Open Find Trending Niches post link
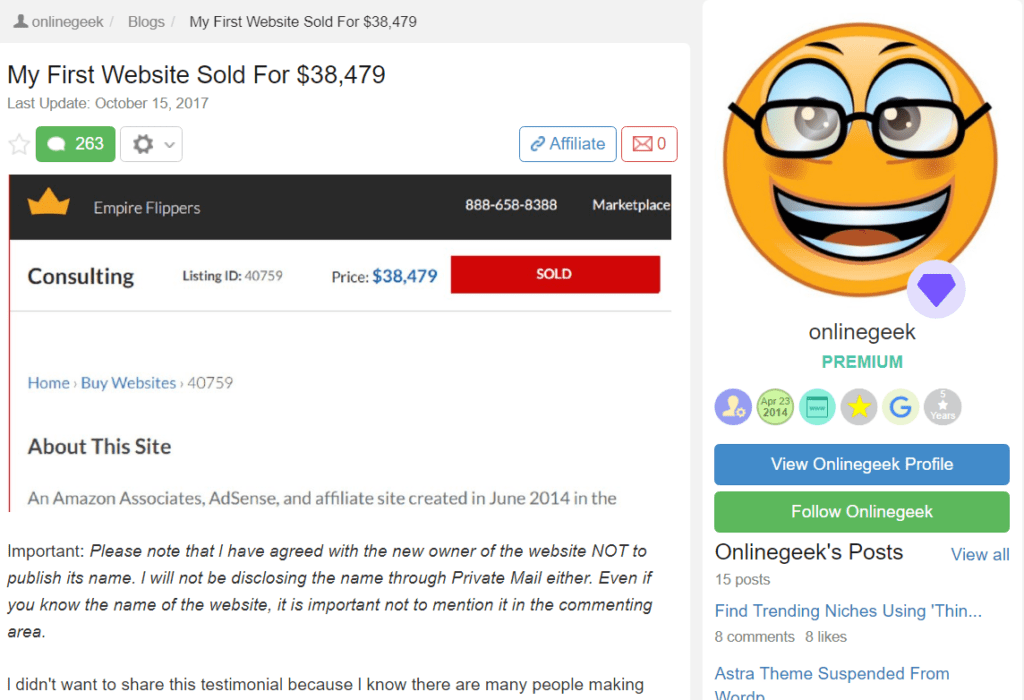Viewport: 1024px width, 700px height. point(848,611)
